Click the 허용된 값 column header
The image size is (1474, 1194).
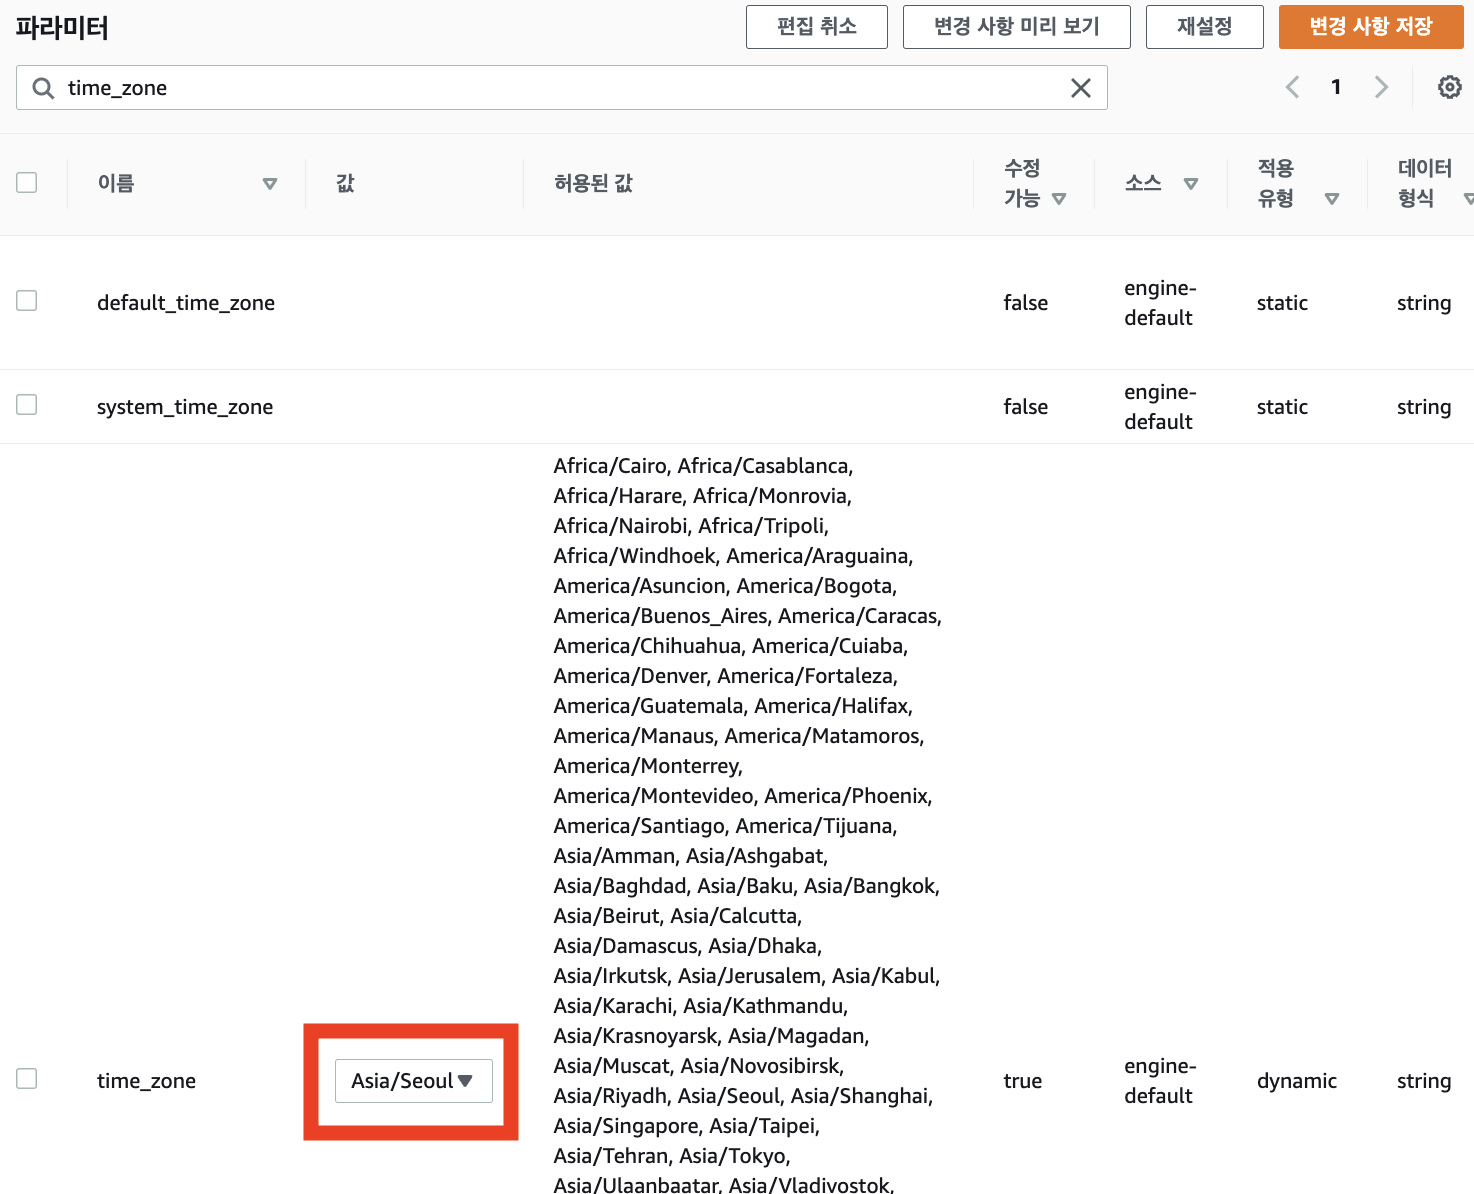coord(593,183)
